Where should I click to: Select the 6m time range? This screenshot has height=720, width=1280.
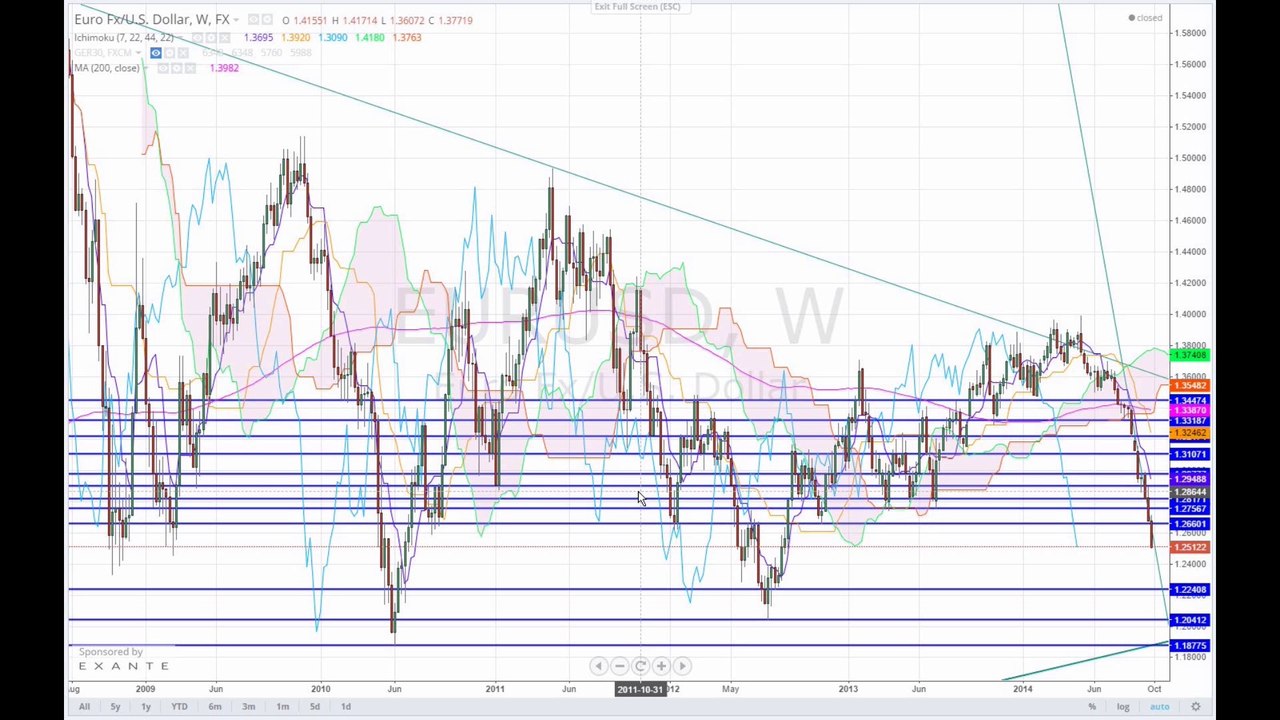[215, 707]
